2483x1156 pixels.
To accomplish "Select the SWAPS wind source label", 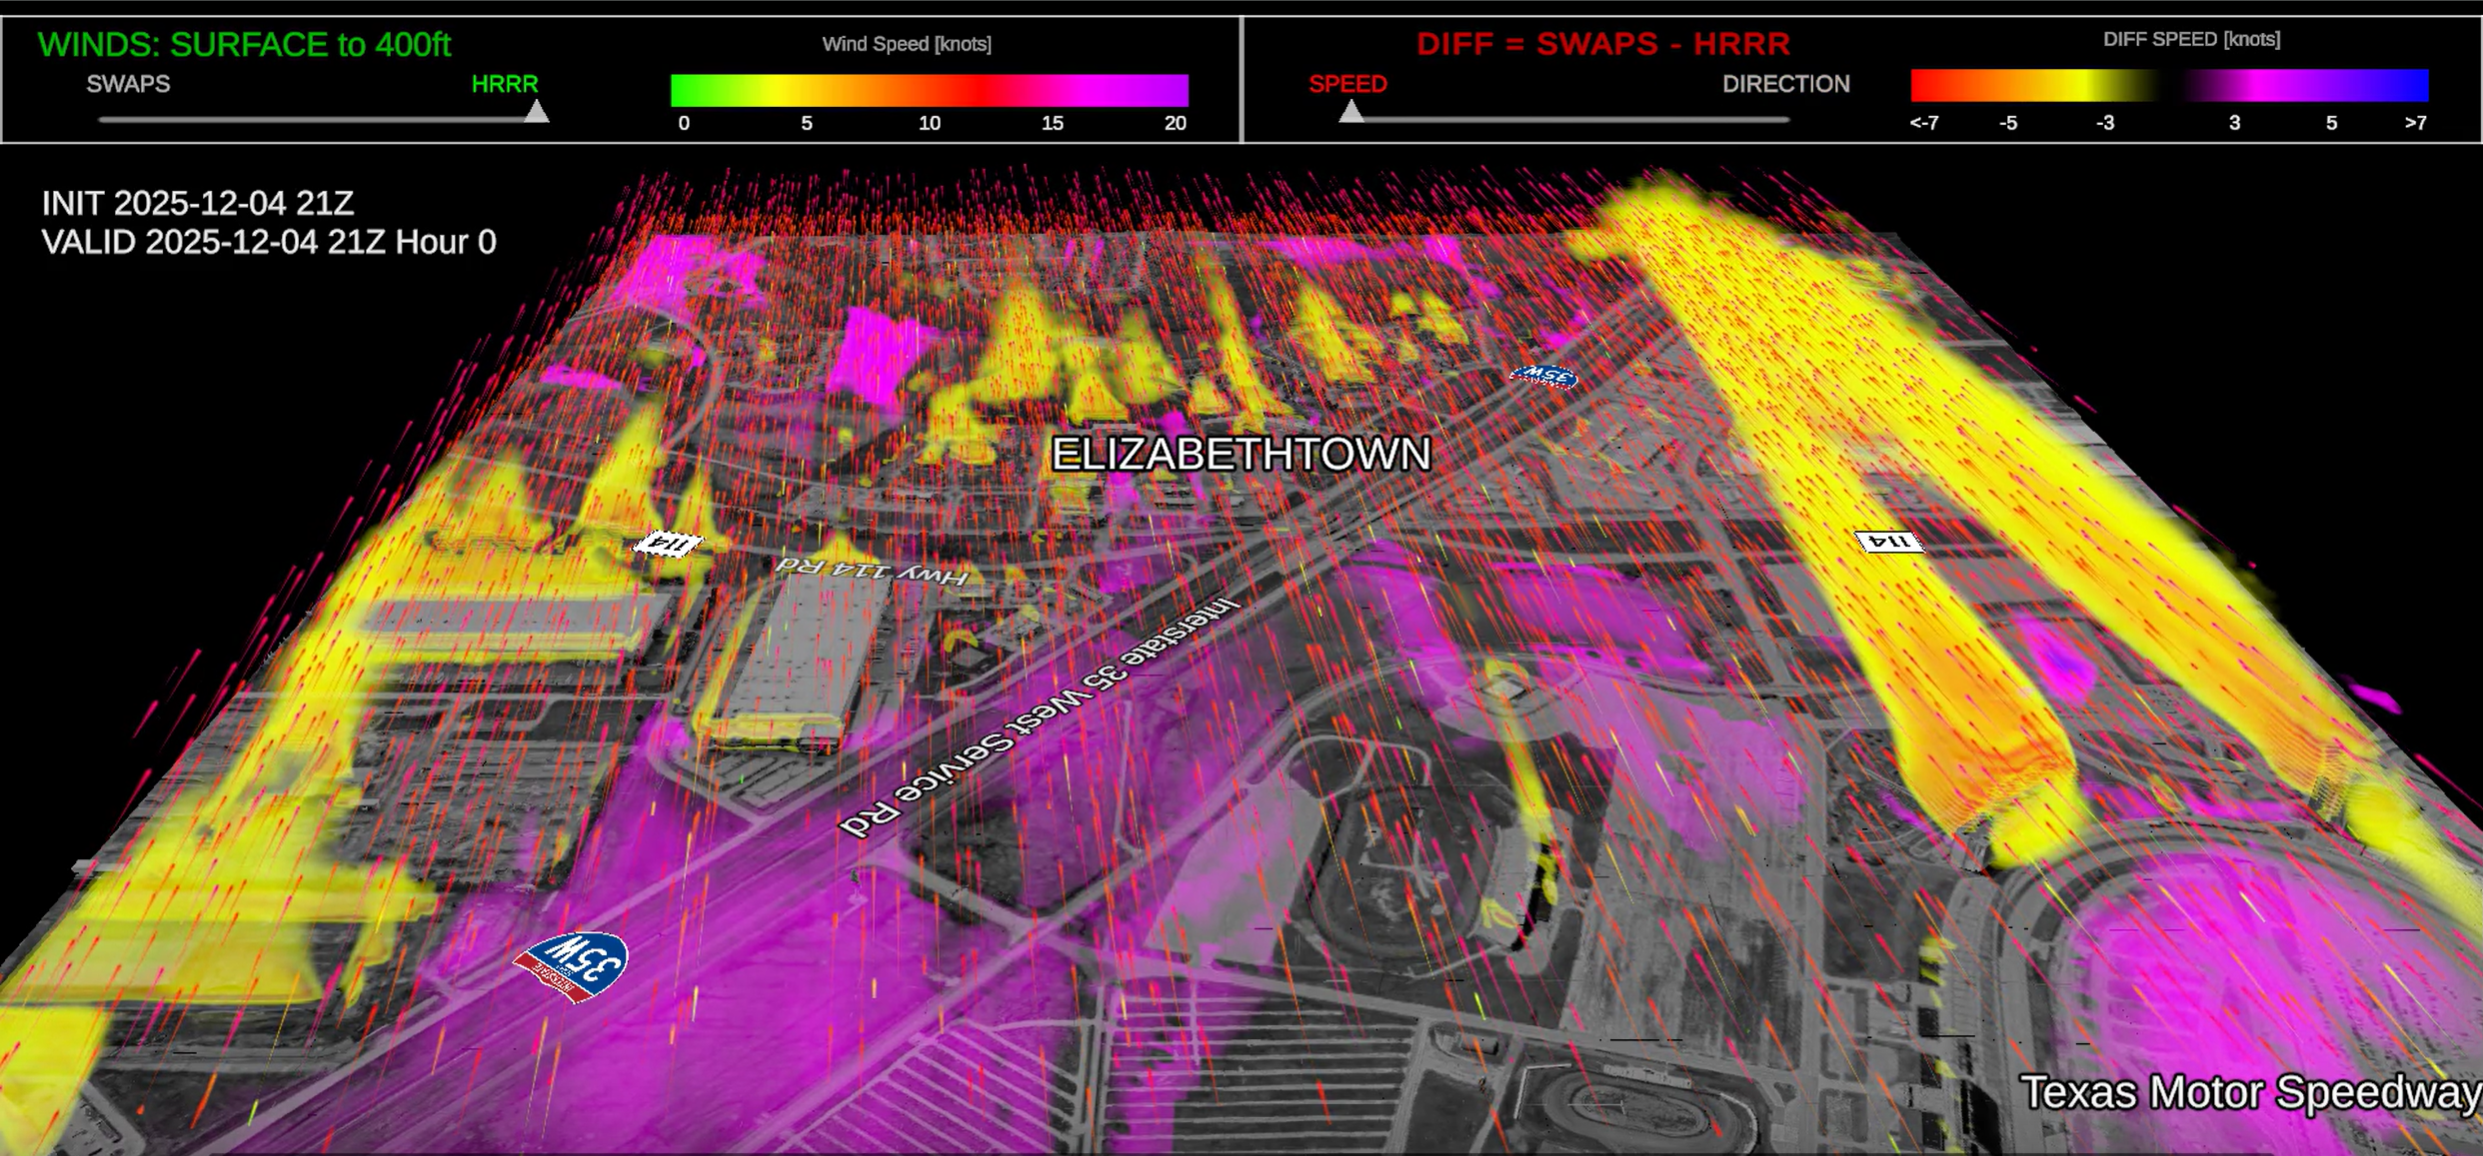I will [x=128, y=84].
